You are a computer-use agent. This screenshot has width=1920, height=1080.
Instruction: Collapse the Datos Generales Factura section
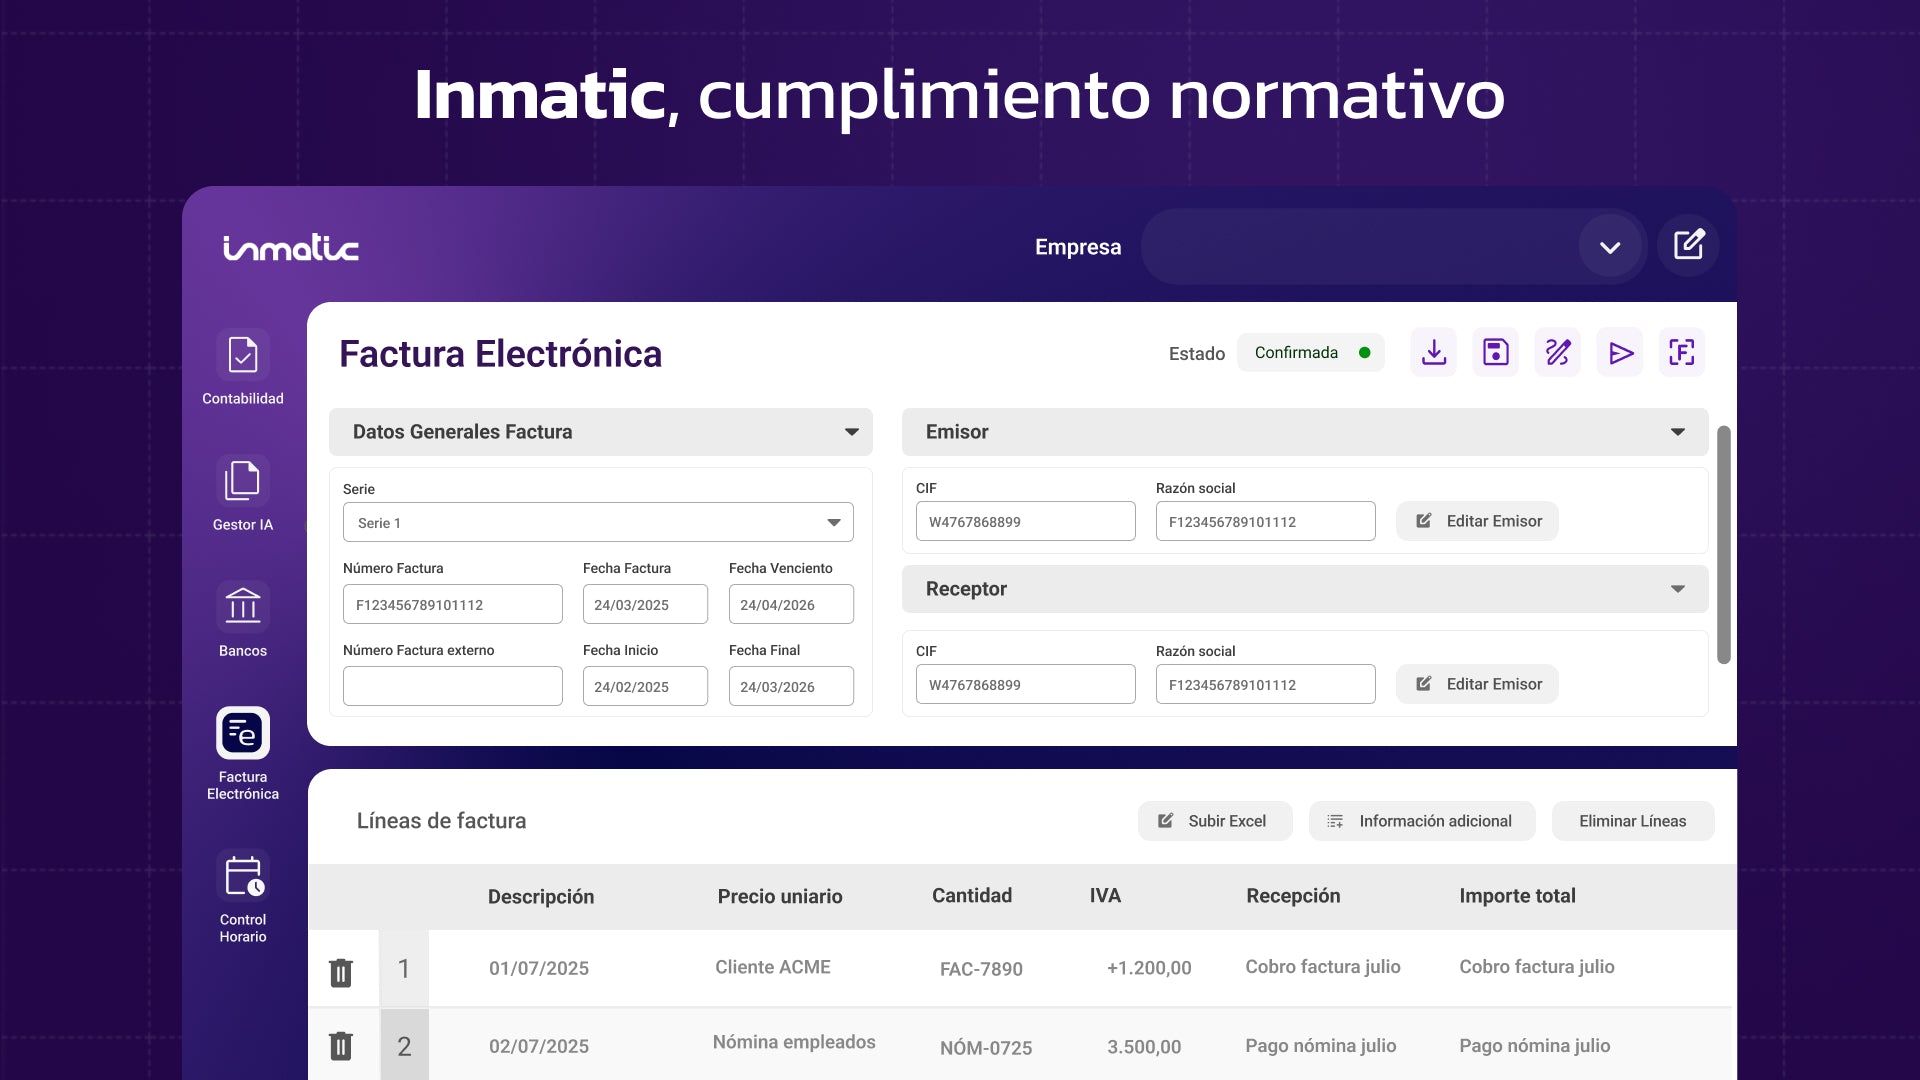851,432
